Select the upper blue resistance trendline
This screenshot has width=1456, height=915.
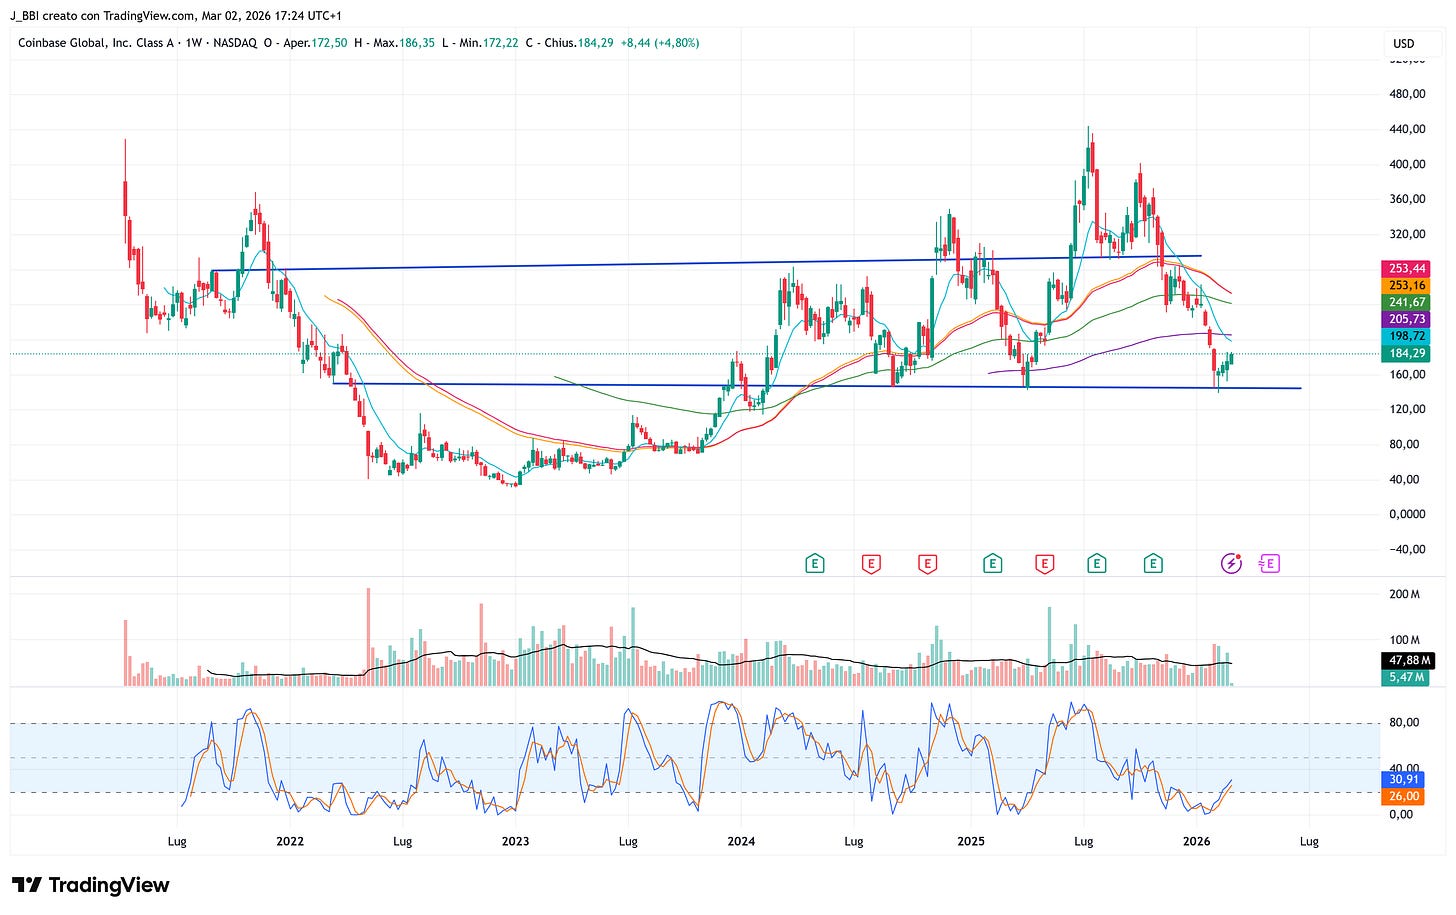pyautogui.click(x=706, y=263)
